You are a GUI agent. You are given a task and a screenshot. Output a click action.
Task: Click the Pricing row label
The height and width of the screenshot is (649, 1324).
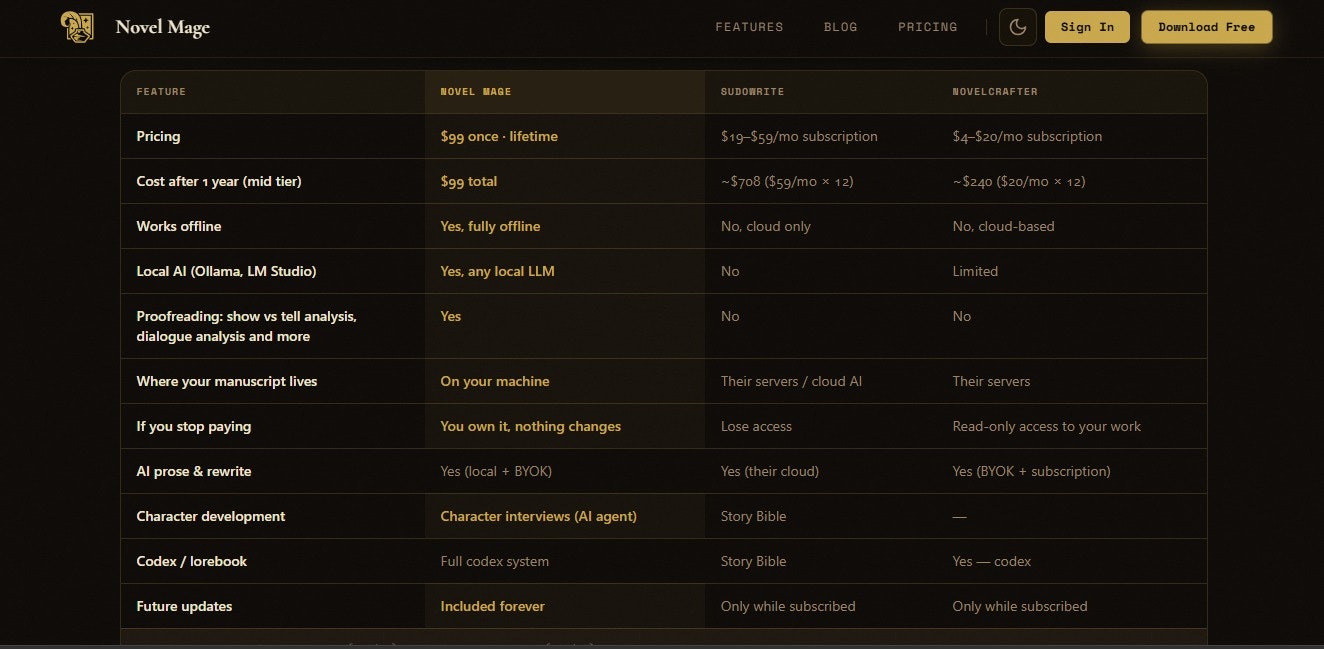158,136
